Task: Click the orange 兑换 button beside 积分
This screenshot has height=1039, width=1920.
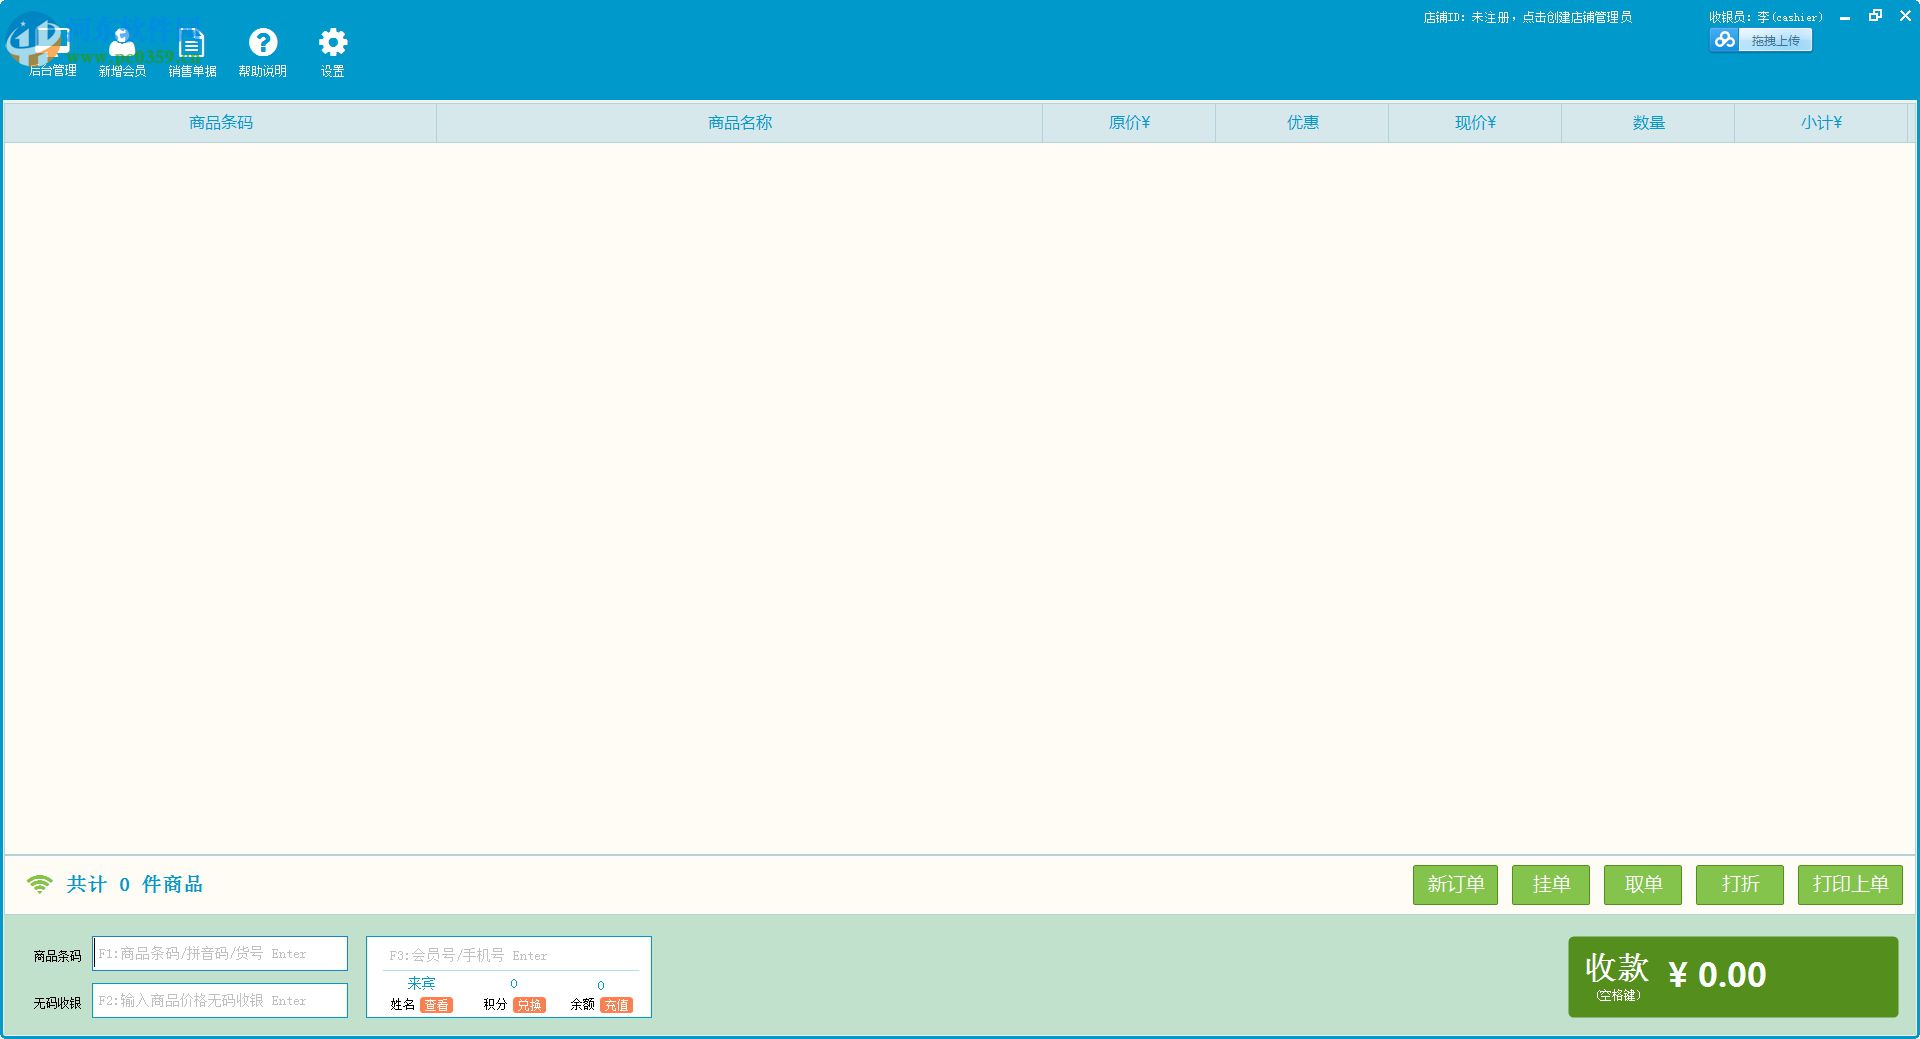Action: (x=530, y=1006)
